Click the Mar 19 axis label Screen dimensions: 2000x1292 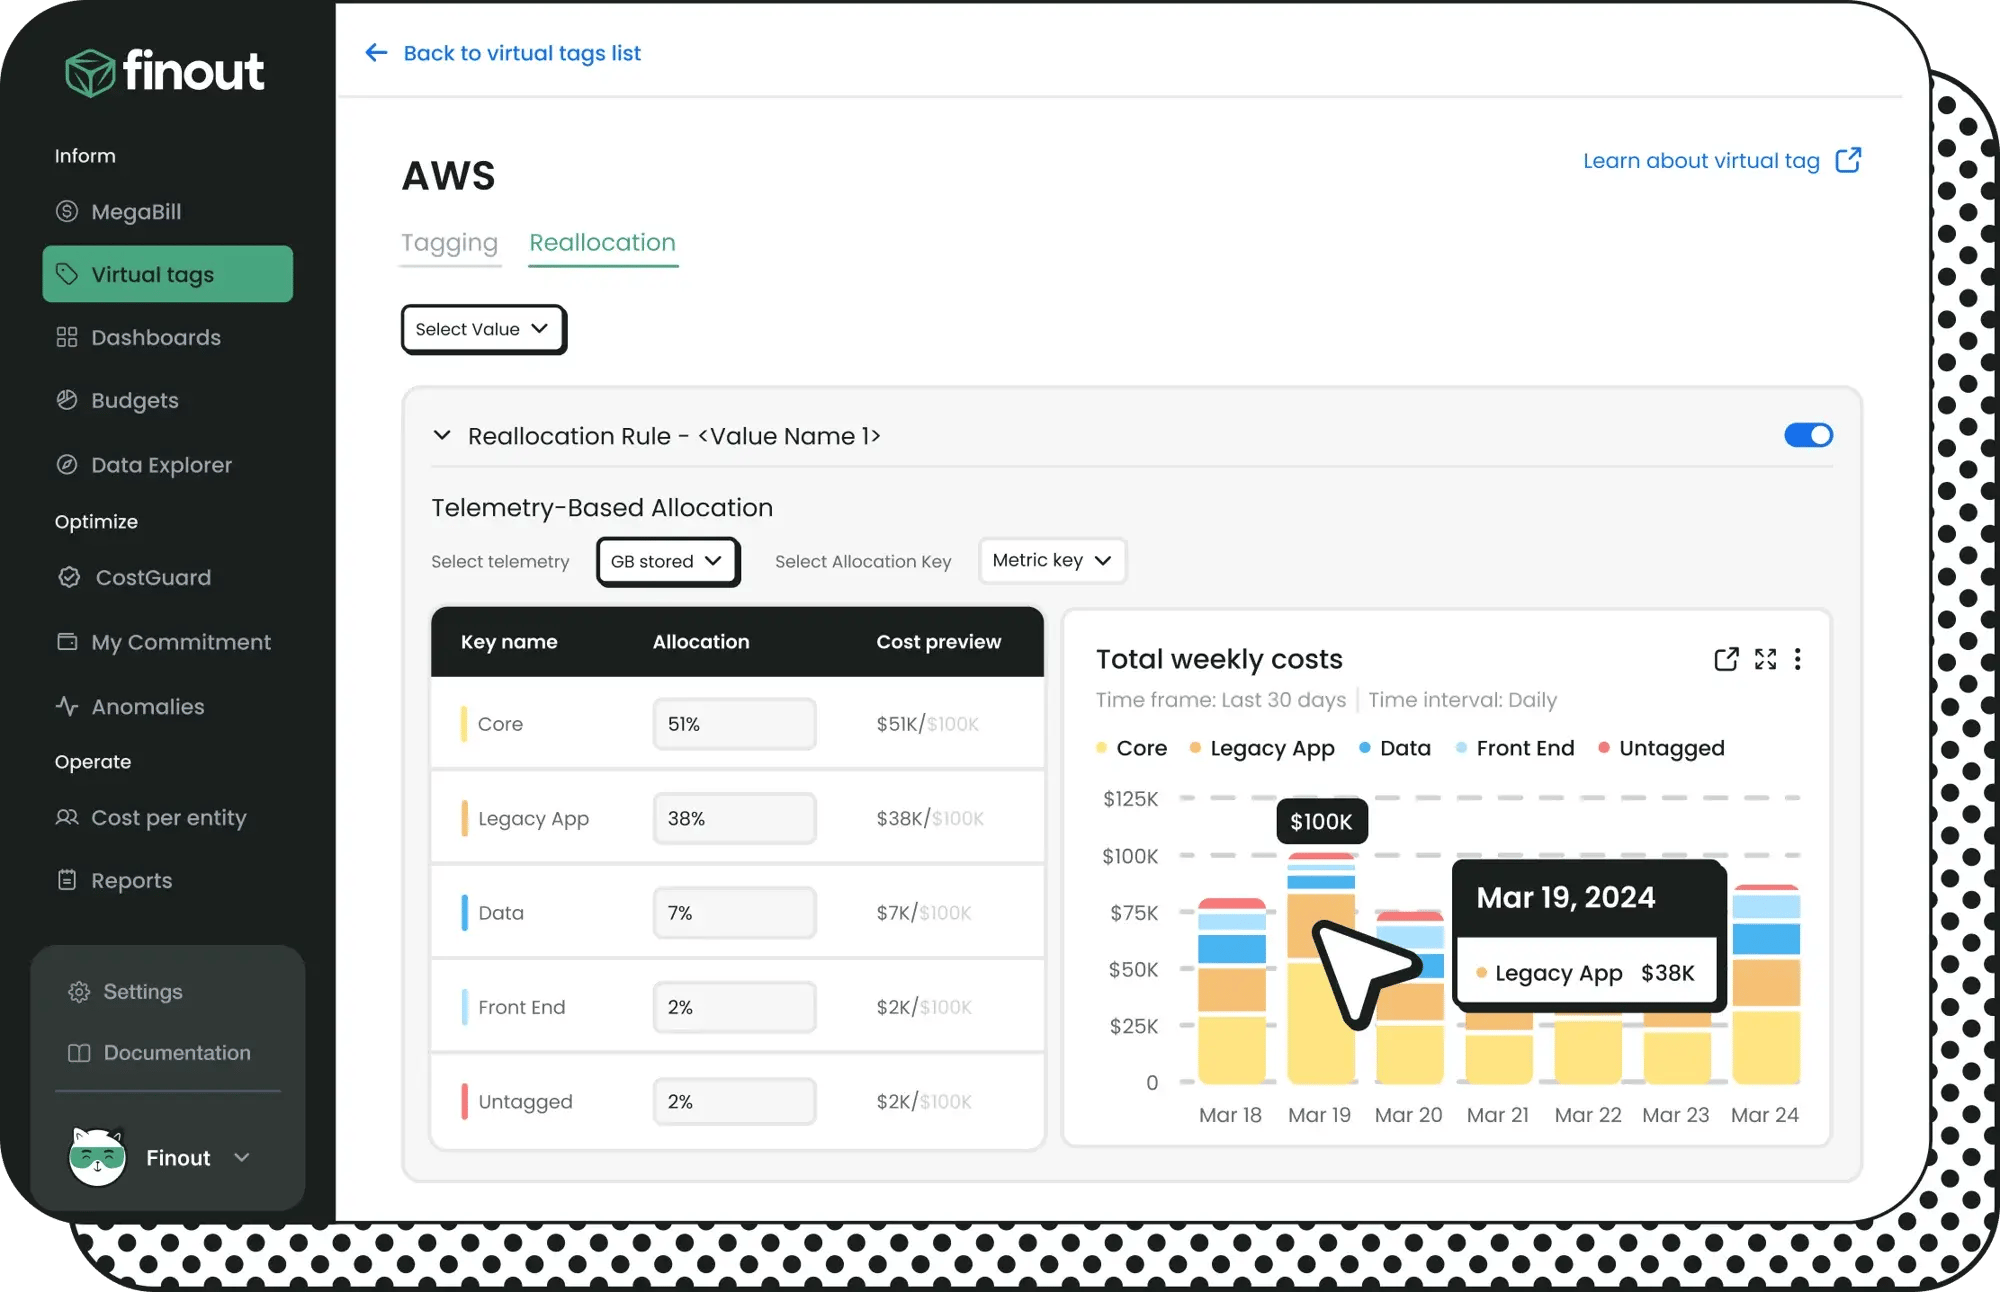click(x=1319, y=1114)
